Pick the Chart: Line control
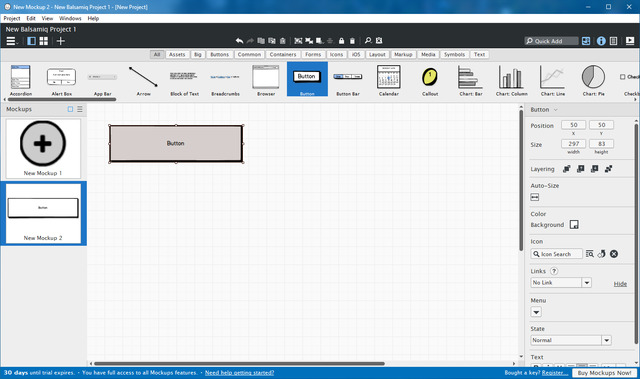640x379 pixels. pos(553,80)
